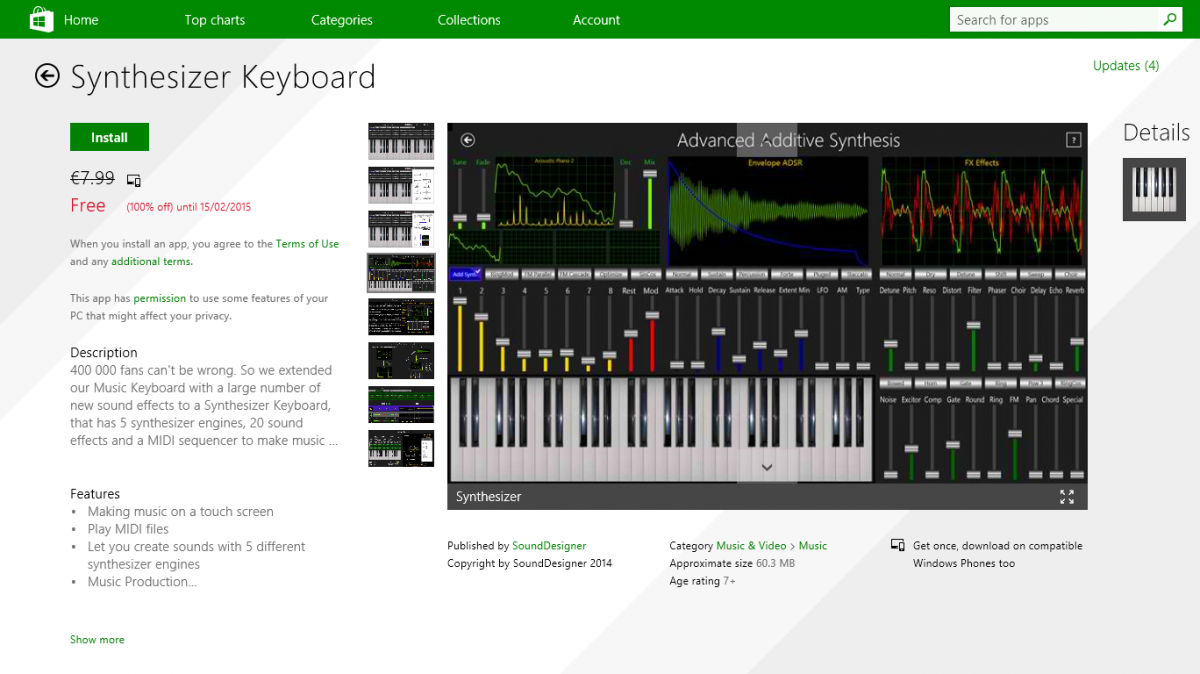Select the fifth screenshot thumbnail
This screenshot has height=674, width=1200.
401,317
